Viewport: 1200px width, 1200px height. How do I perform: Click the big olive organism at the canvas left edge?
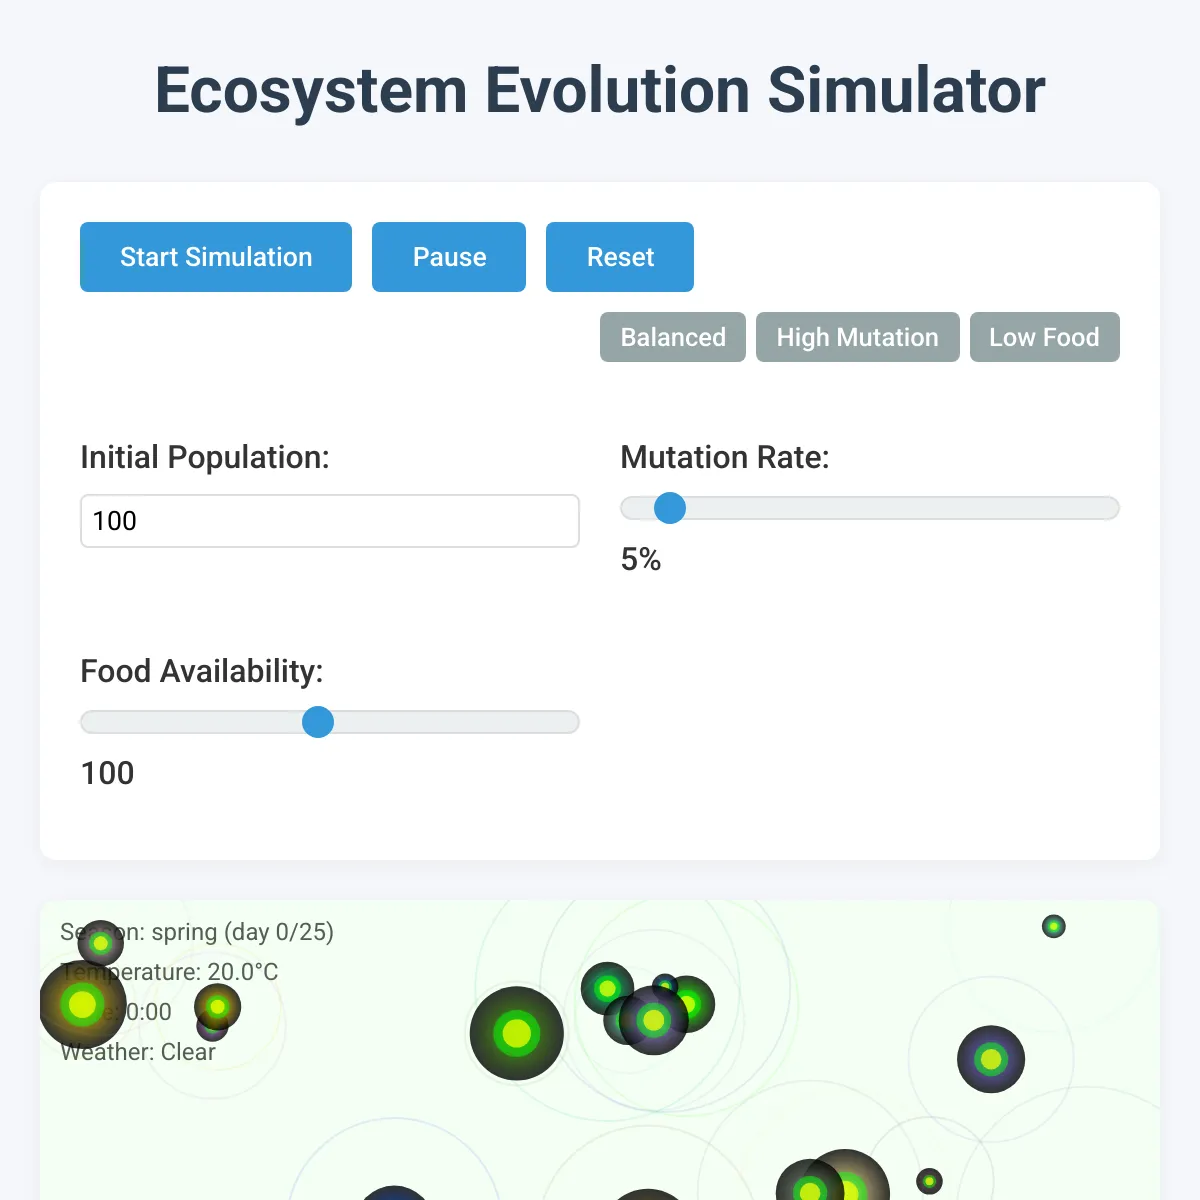click(x=82, y=1004)
